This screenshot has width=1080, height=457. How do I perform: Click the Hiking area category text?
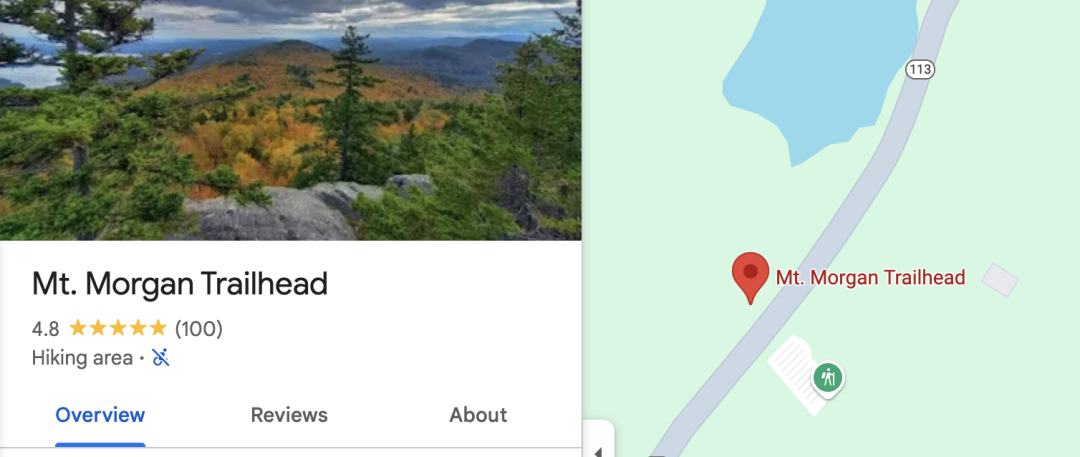click(82, 358)
